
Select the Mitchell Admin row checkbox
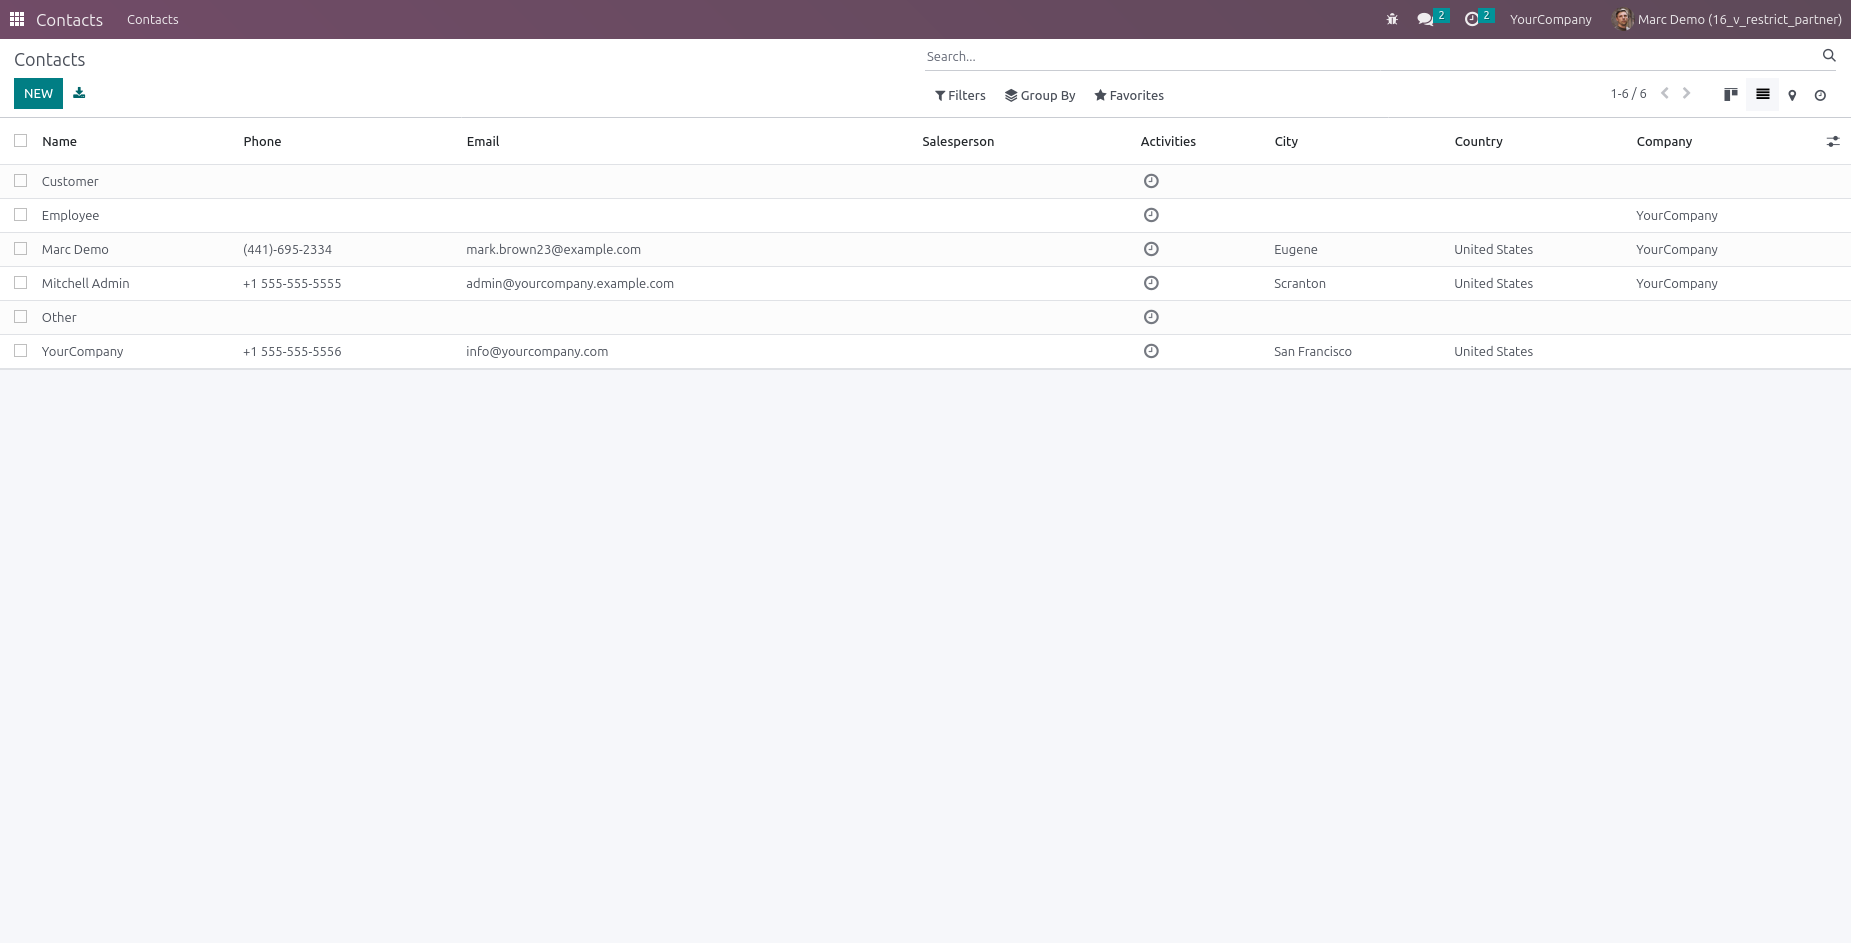click(x=20, y=283)
